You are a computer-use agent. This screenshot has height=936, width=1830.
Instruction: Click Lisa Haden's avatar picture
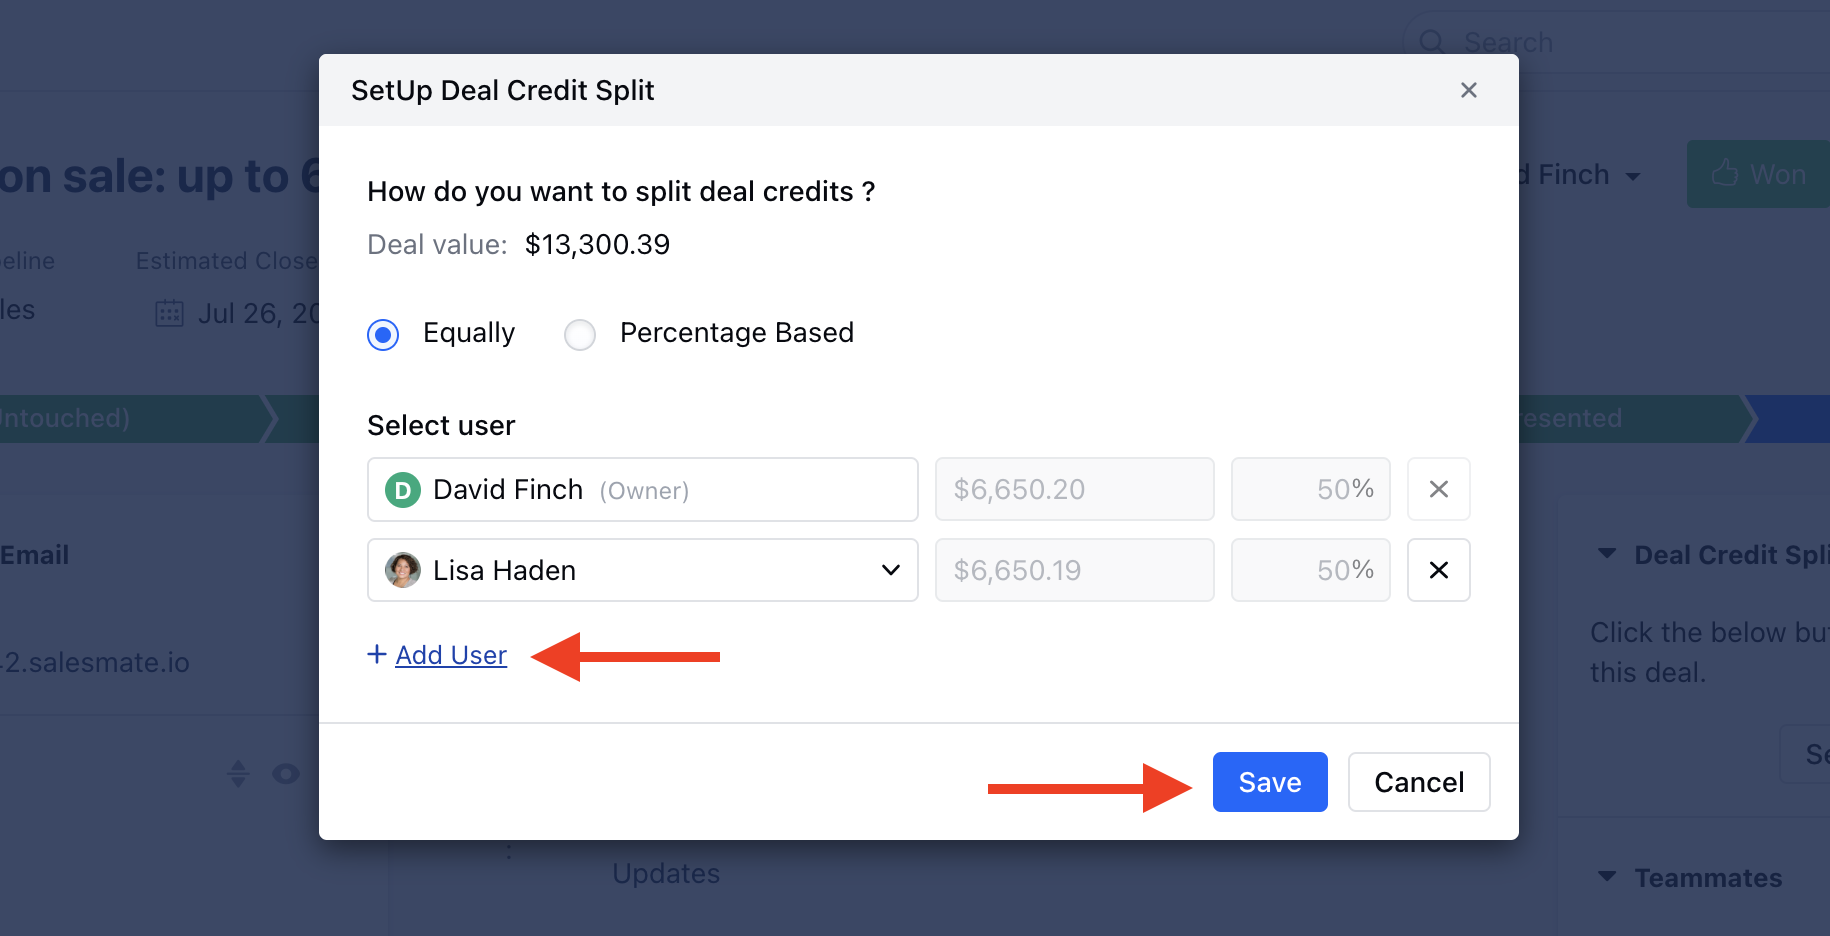tap(403, 570)
